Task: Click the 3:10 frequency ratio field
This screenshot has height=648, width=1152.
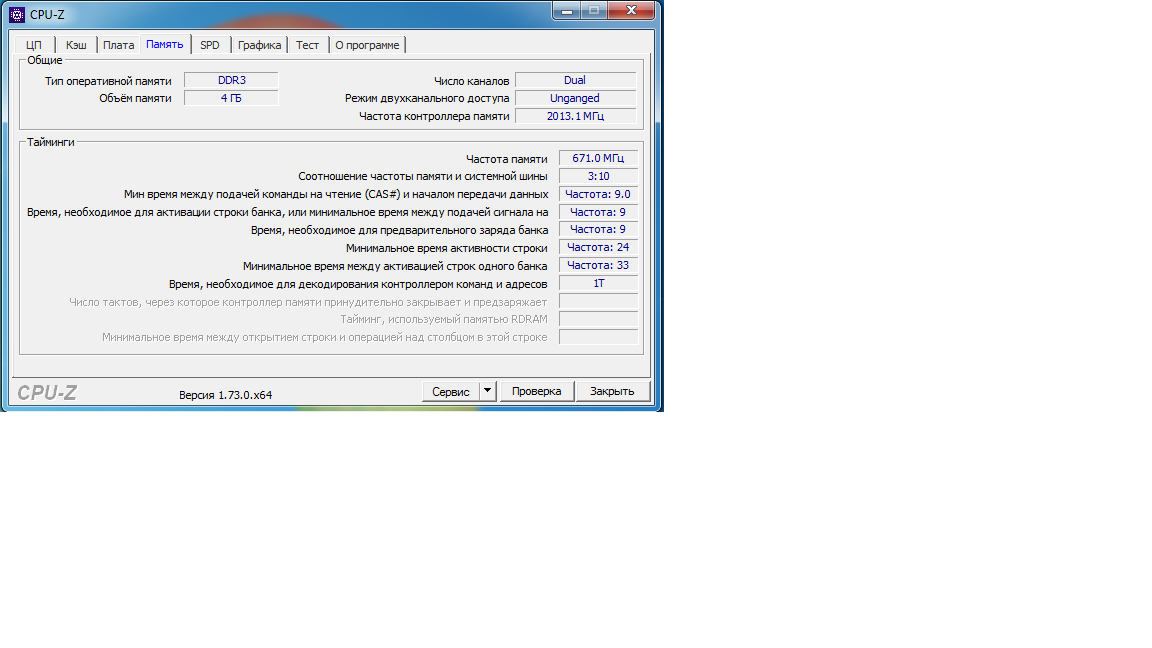Action: [x=598, y=176]
